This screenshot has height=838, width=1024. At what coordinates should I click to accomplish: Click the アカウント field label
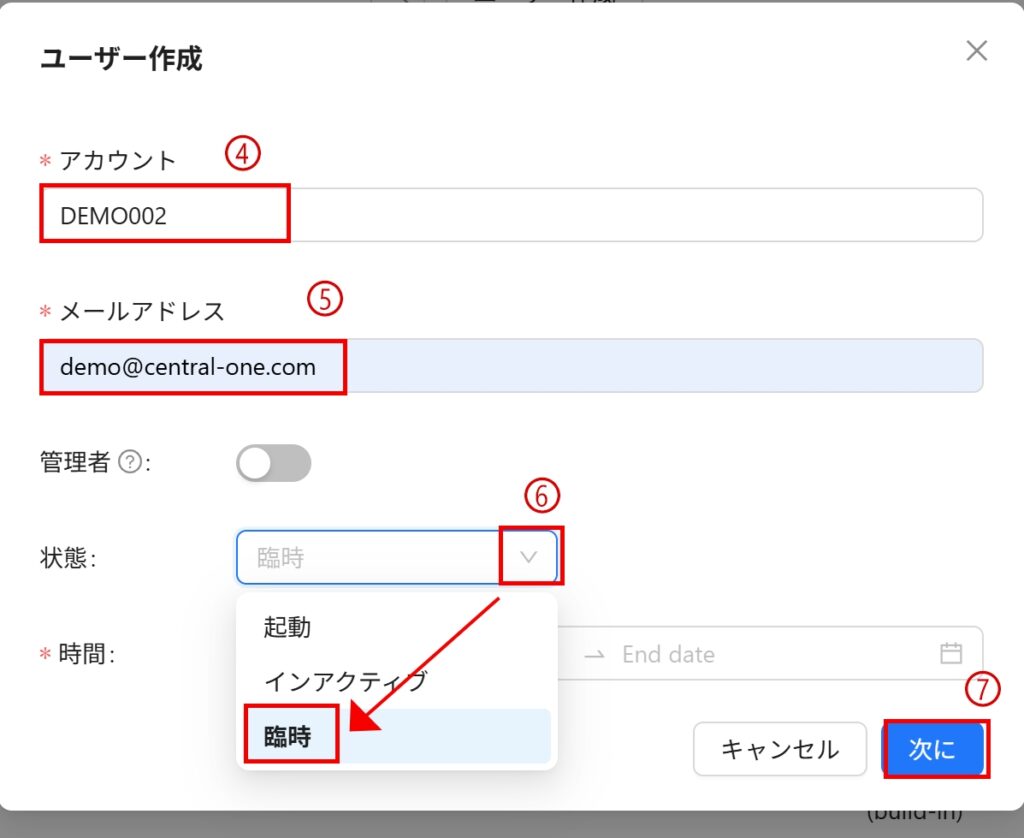point(117,160)
